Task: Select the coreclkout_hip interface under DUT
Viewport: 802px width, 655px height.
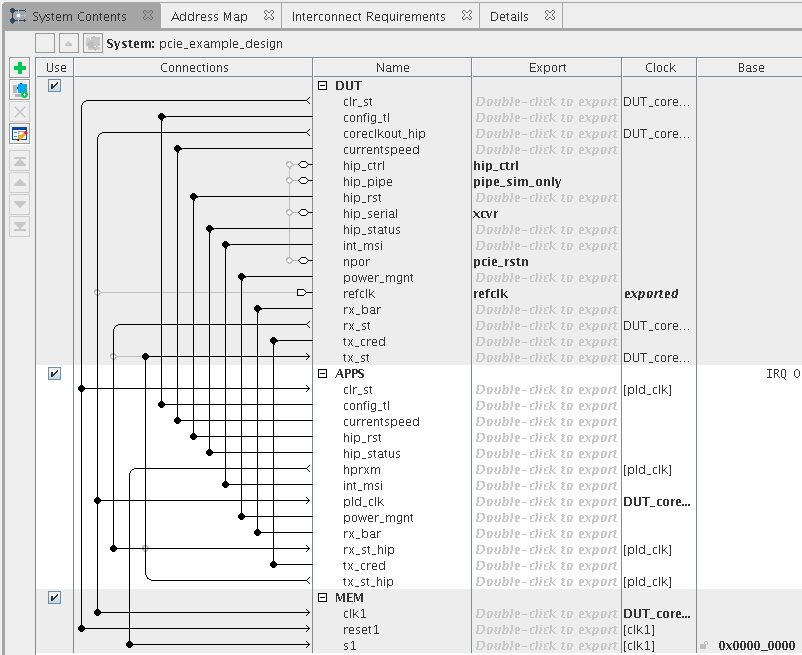Action: (384, 133)
